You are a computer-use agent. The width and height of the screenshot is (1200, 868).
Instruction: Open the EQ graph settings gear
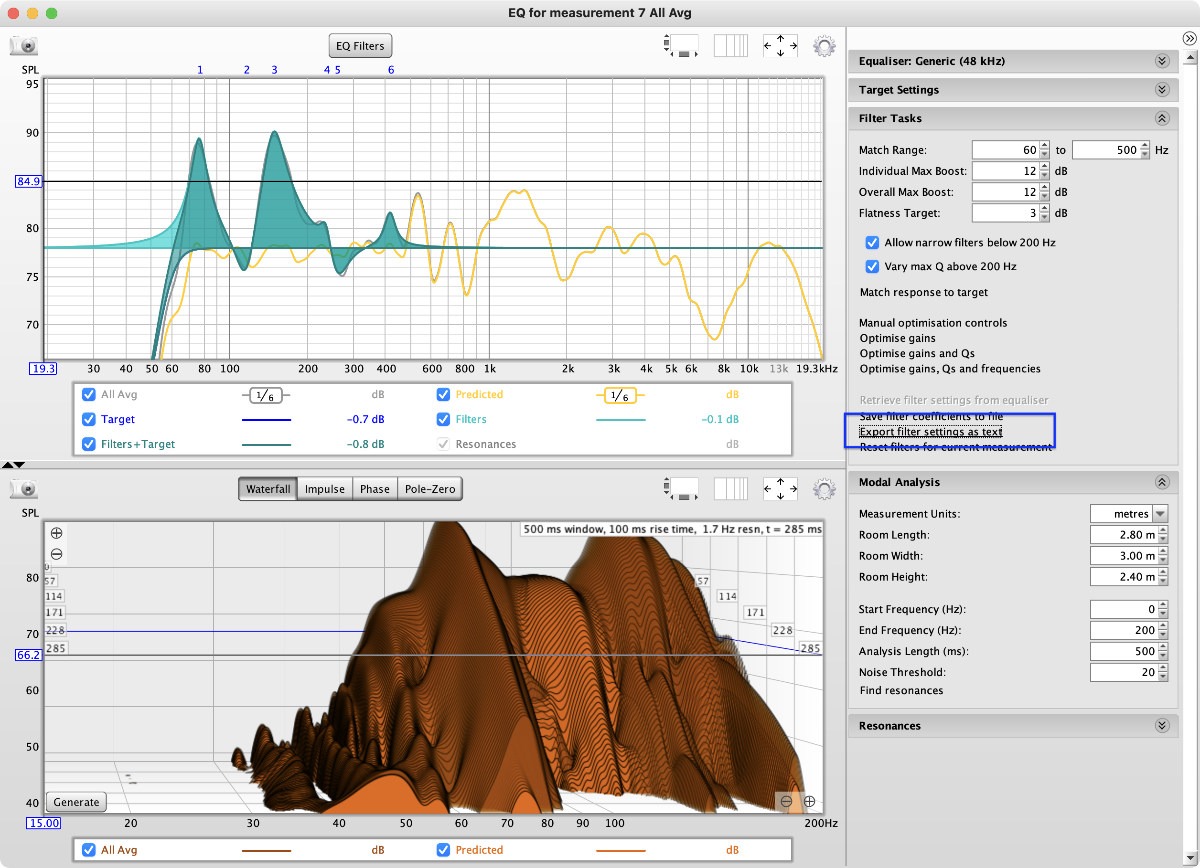(824, 45)
